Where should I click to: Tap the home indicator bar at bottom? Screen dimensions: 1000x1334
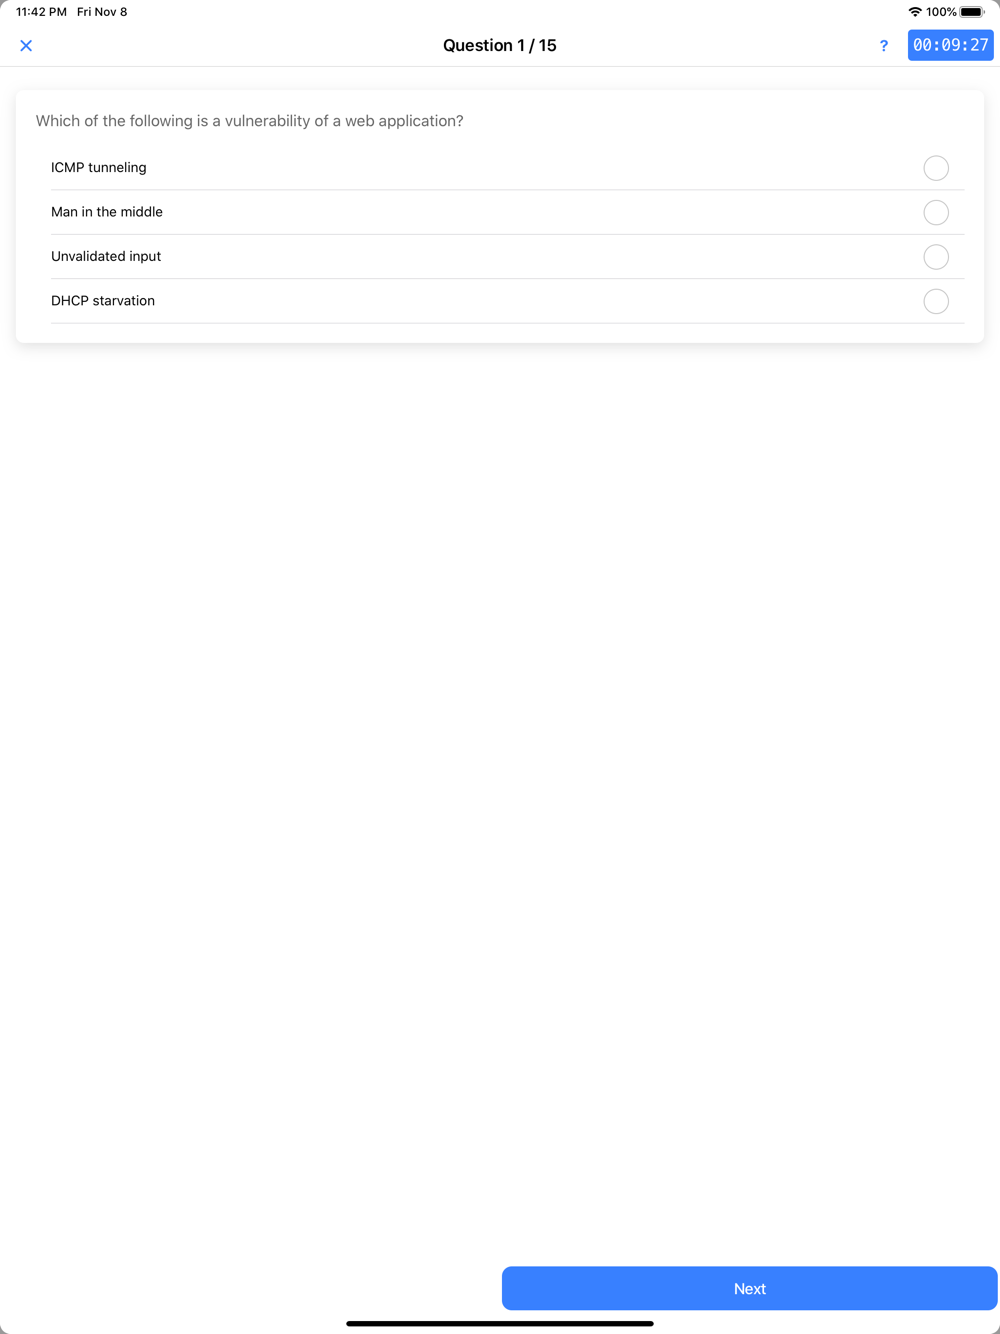tap(500, 1323)
